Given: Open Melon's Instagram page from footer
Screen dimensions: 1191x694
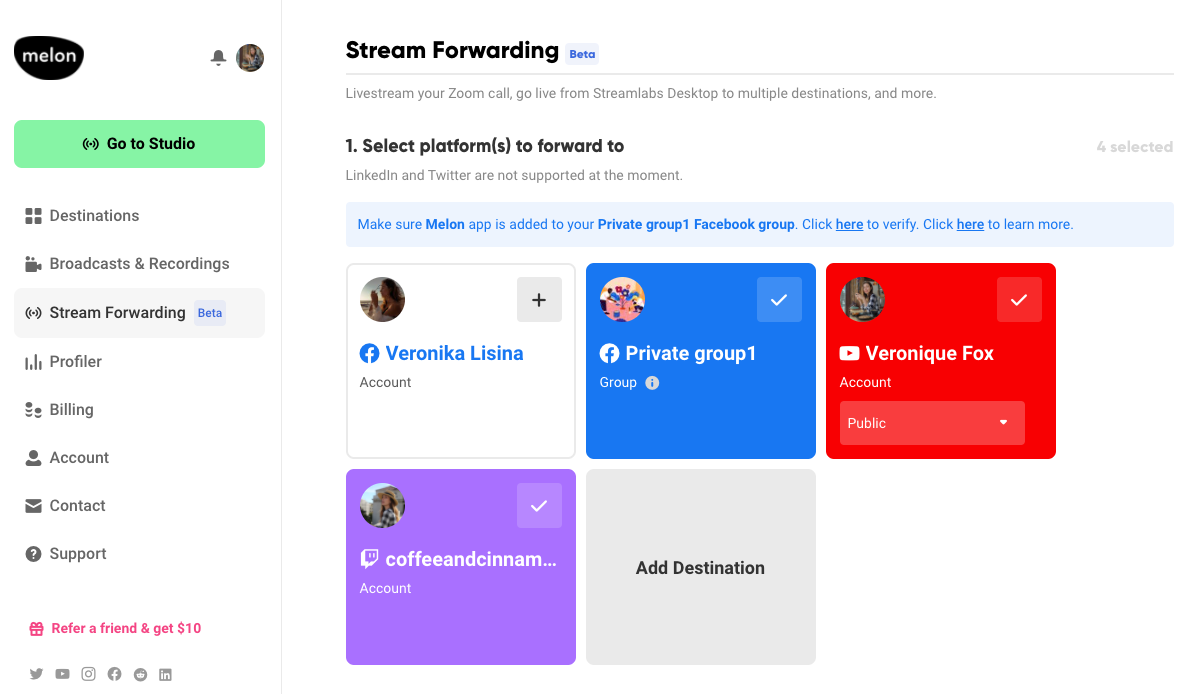Looking at the screenshot, I should click(89, 673).
